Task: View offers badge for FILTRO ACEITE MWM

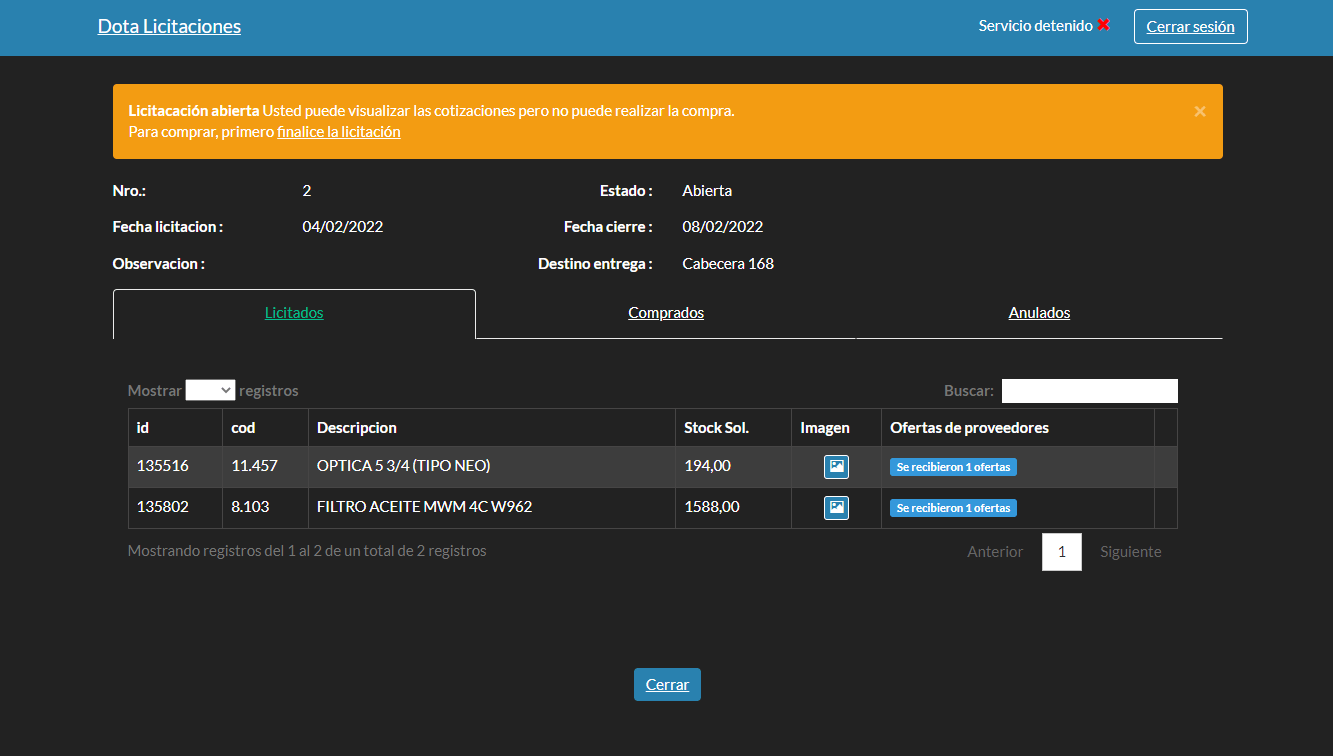Action: [953, 508]
